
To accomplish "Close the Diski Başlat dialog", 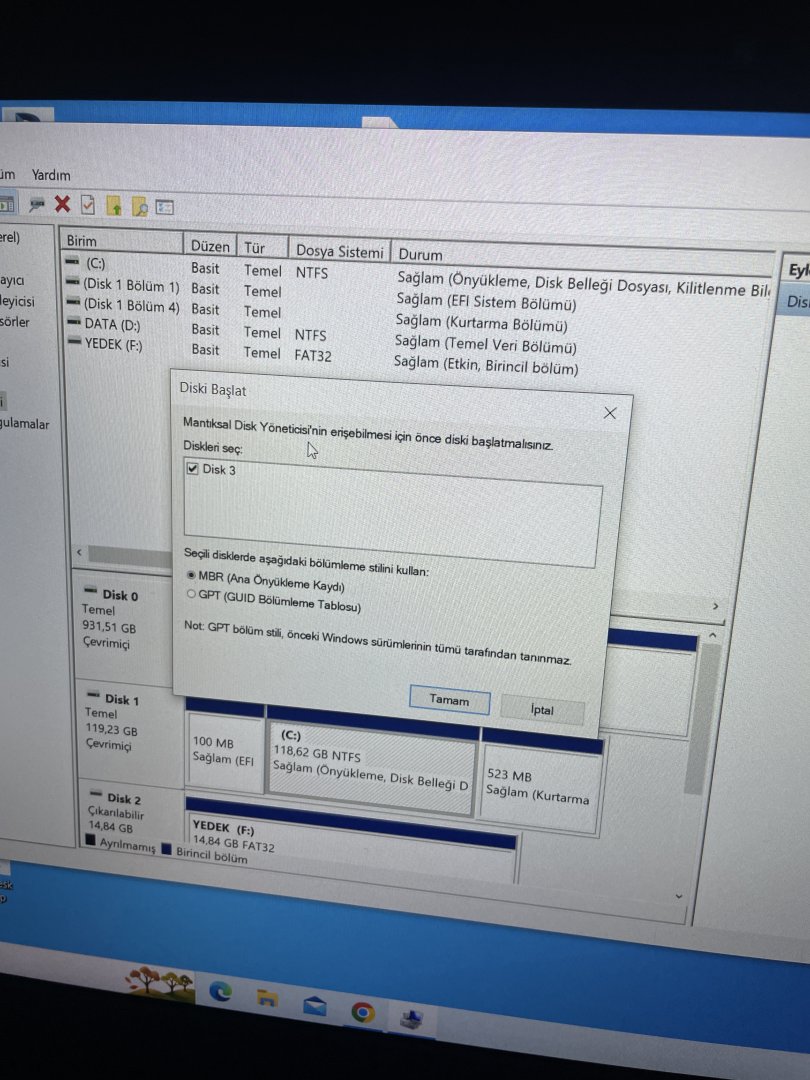I will pyautogui.click(x=610, y=413).
